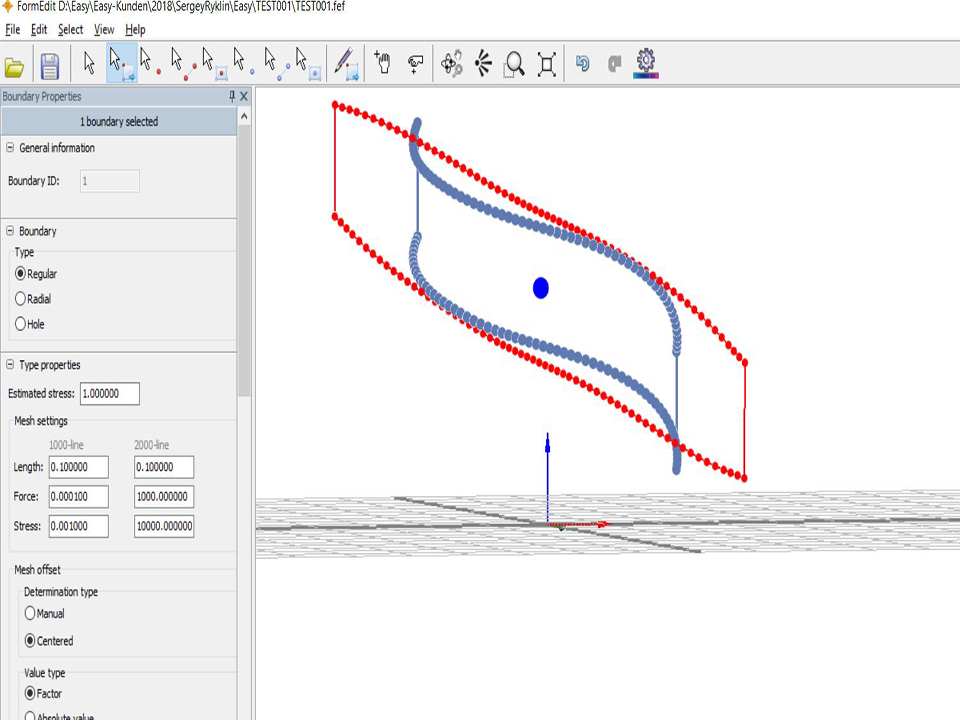The width and height of the screenshot is (960, 720).
Task: Collapse the General information section
Action: tap(10, 148)
